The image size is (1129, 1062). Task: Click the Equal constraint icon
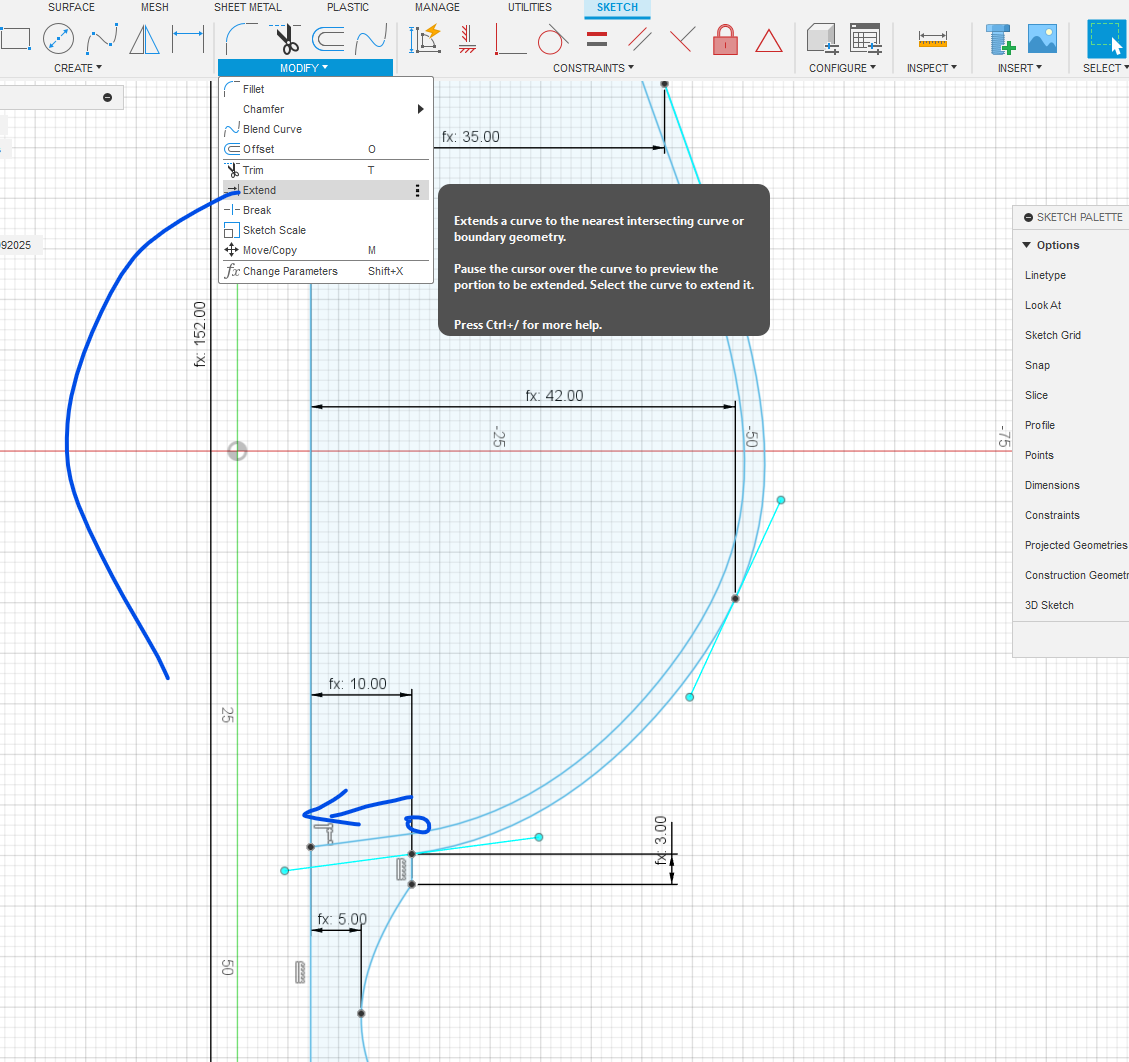pos(597,40)
